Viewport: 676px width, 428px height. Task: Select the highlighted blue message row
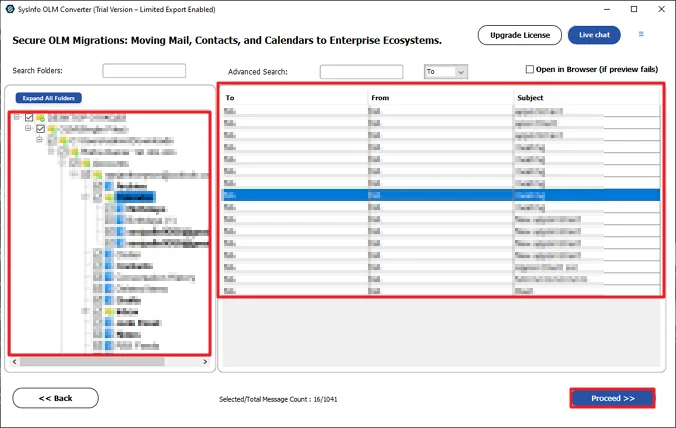[441, 195]
